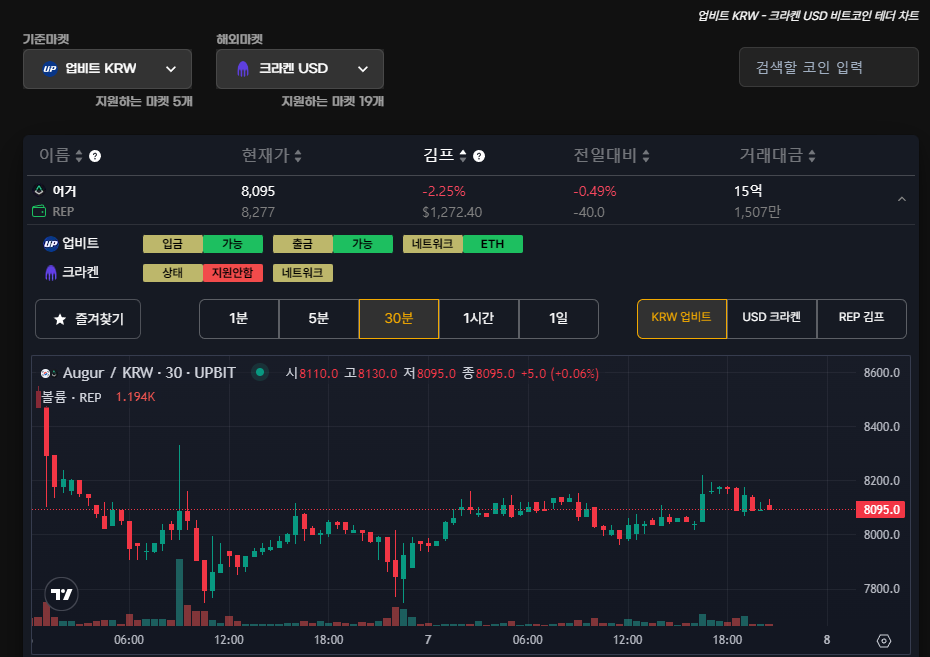Click the 네트워크 ETH badge
The image size is (930, 657).
(x=463, y=244)
